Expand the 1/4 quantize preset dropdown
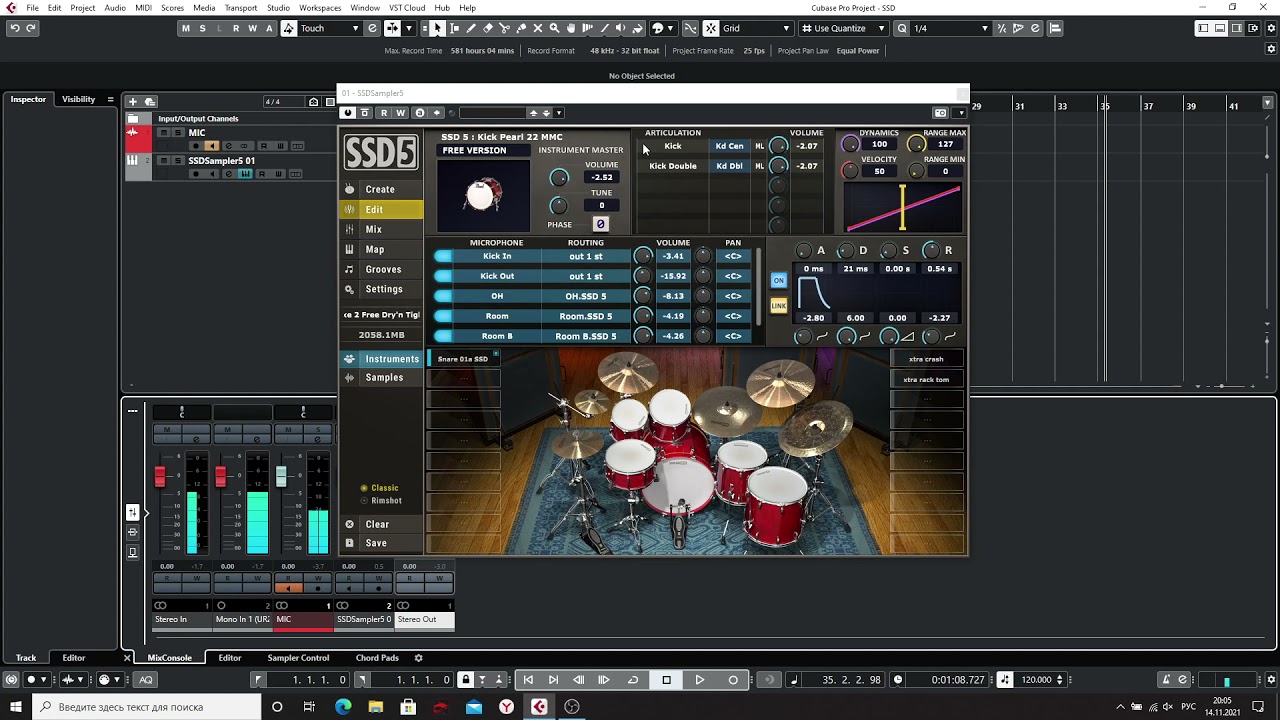This screenshot has height=720, width=1280. click(951, 28)
